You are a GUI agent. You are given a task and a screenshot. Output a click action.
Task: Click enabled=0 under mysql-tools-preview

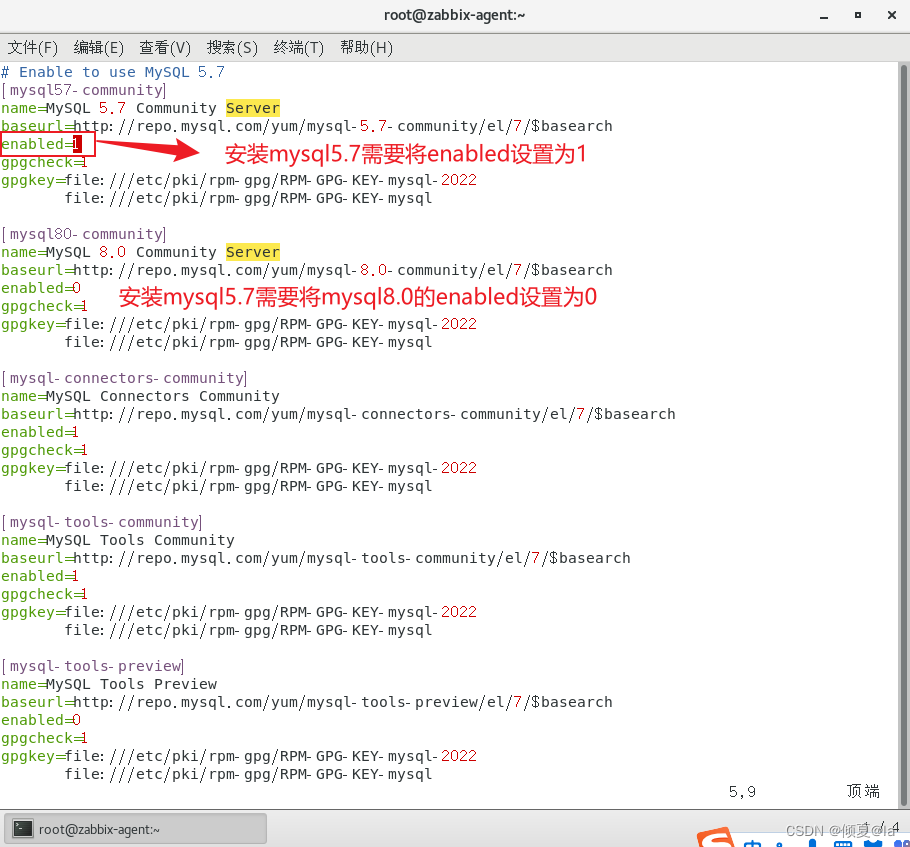[x=41, y=720]
